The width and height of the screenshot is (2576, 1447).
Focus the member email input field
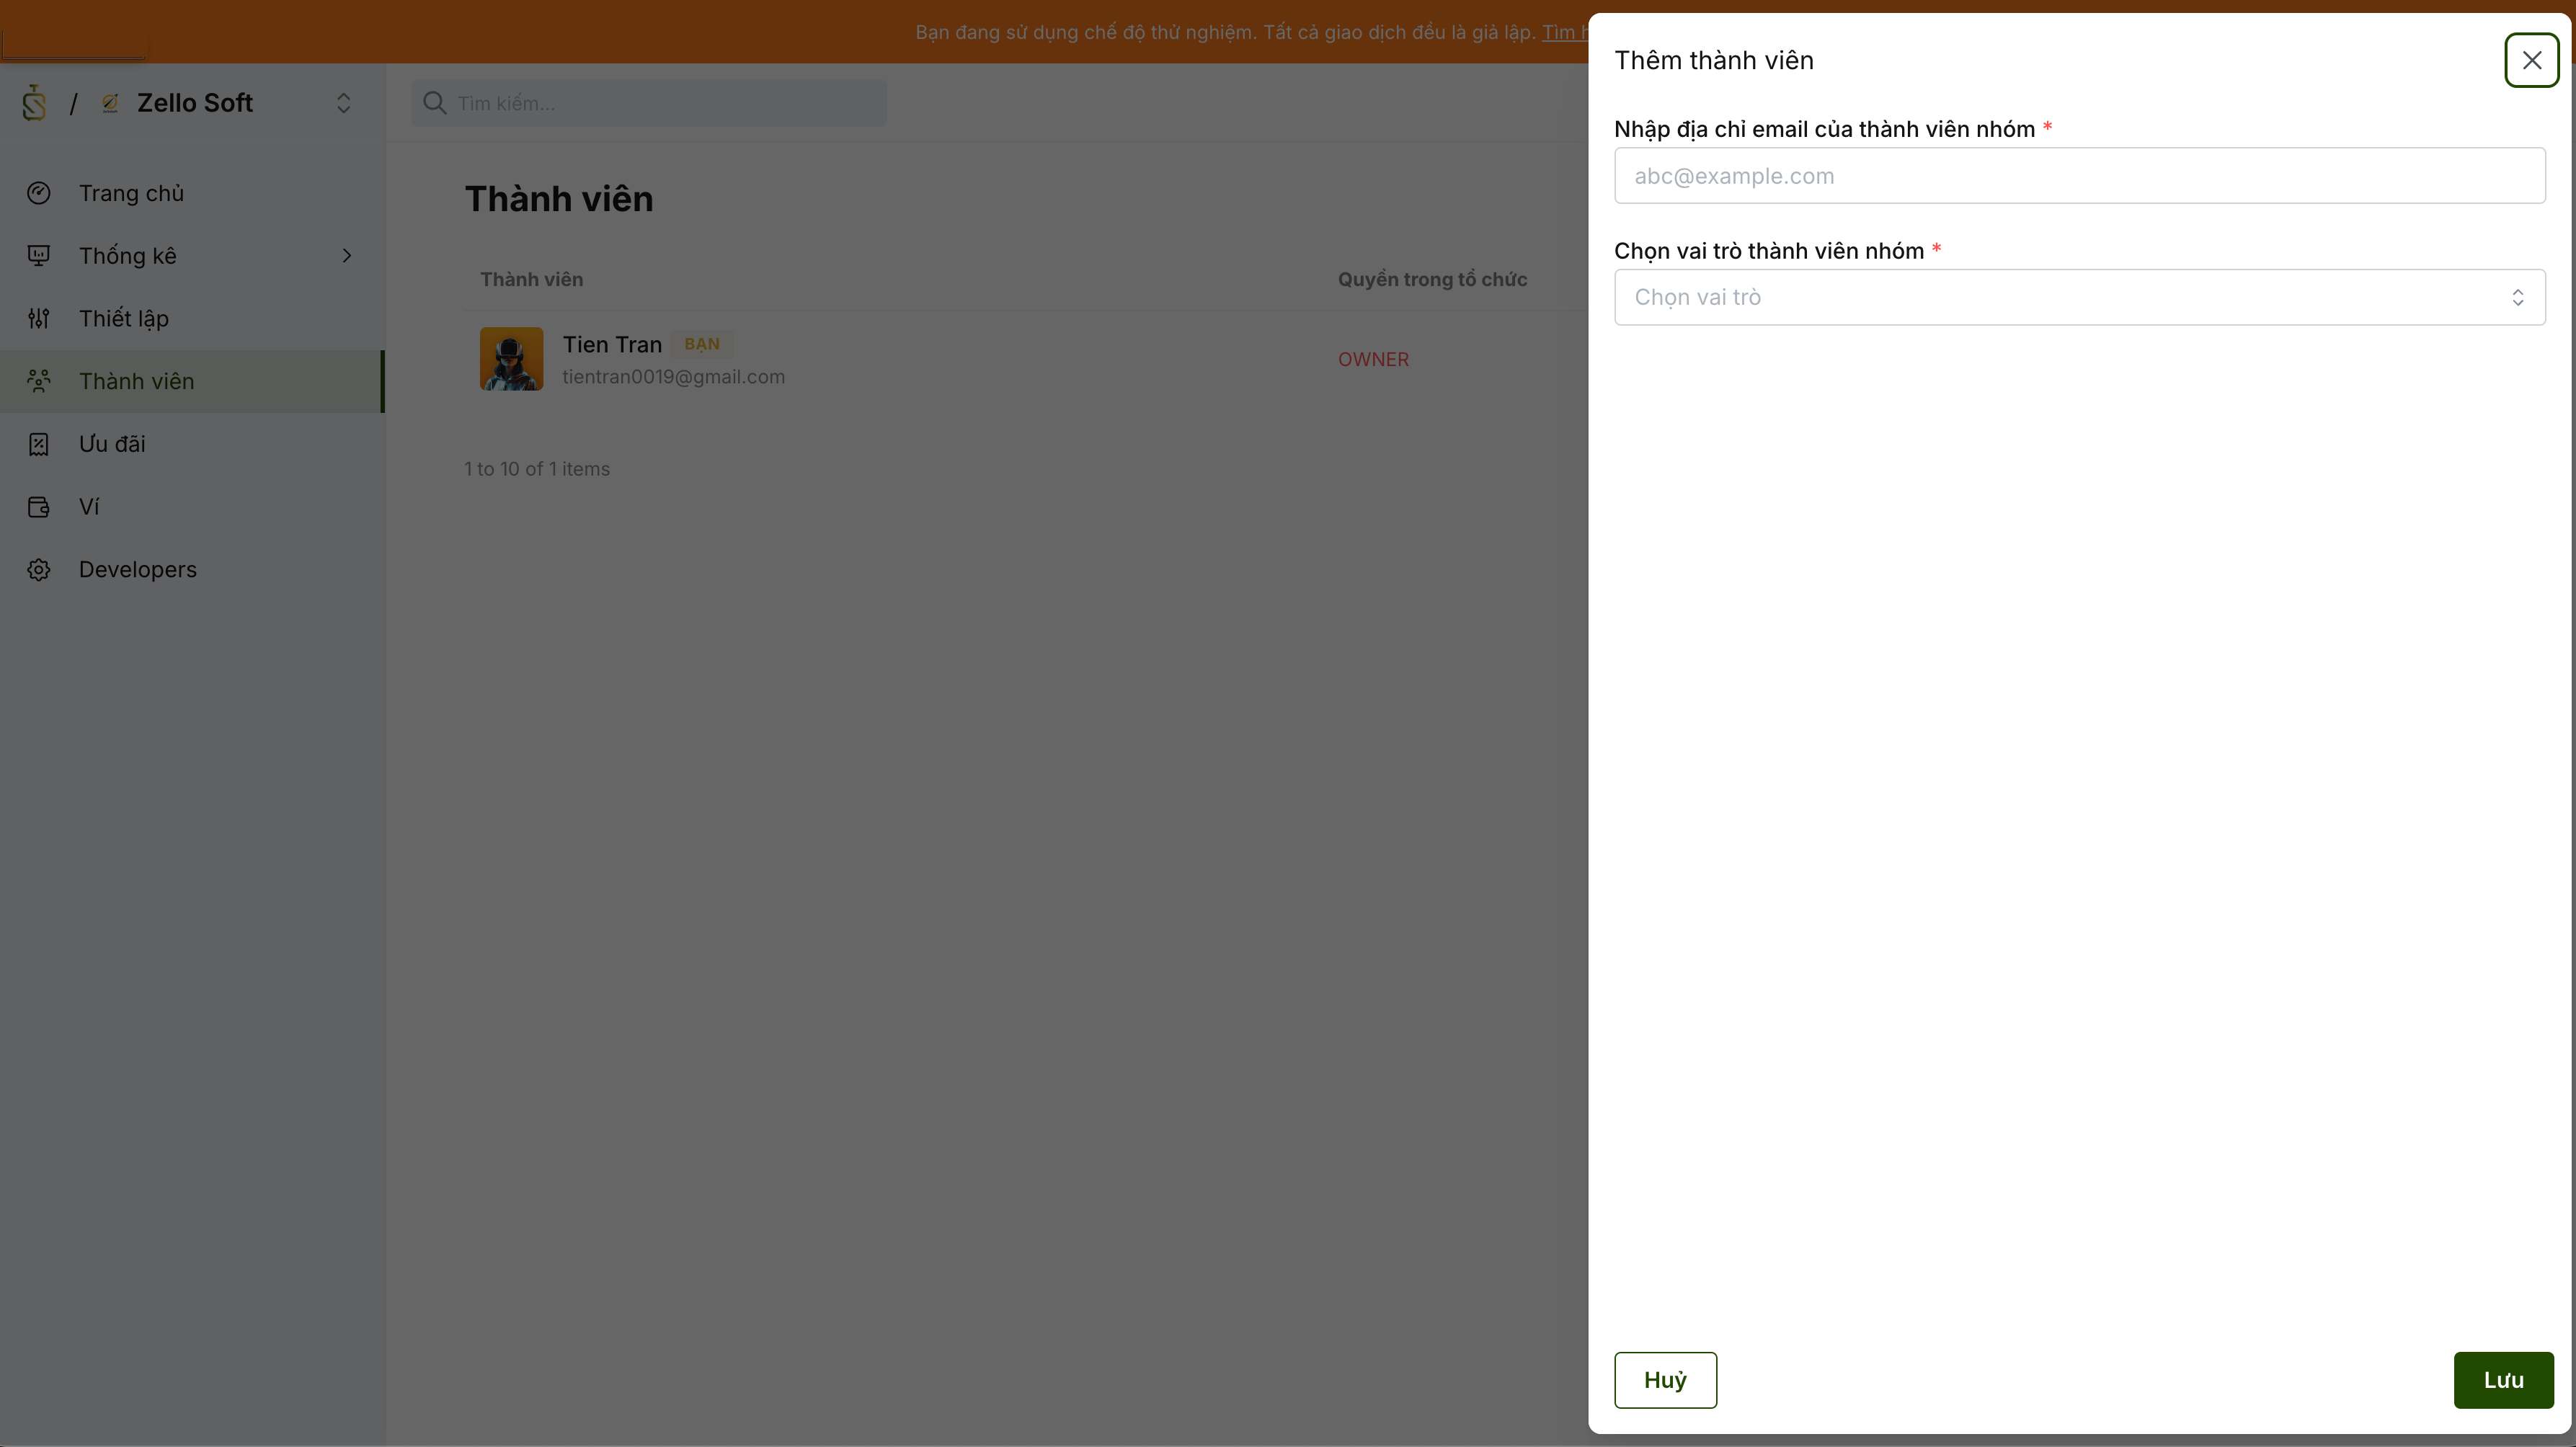pos(2079,176)
